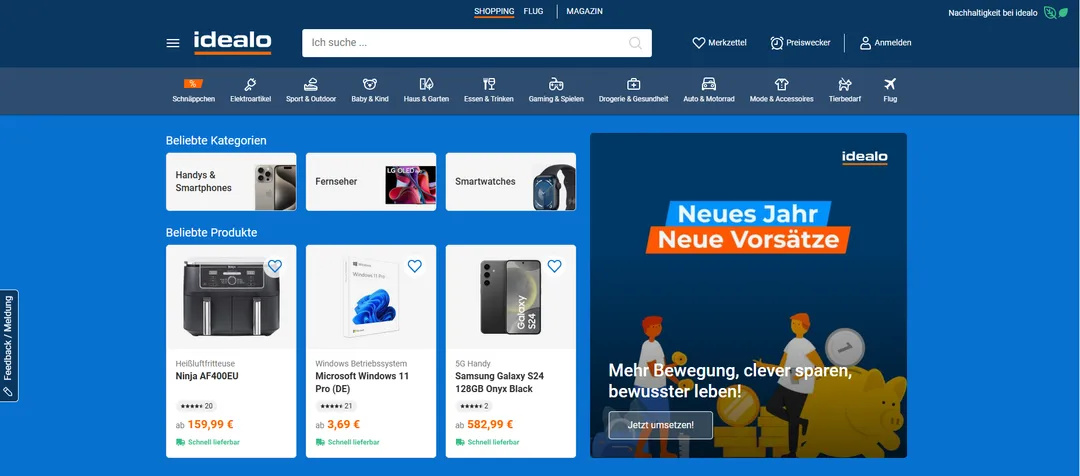Open Baby & Kind teddy icon
This screenshot has height=476, width=1080.
370,84
